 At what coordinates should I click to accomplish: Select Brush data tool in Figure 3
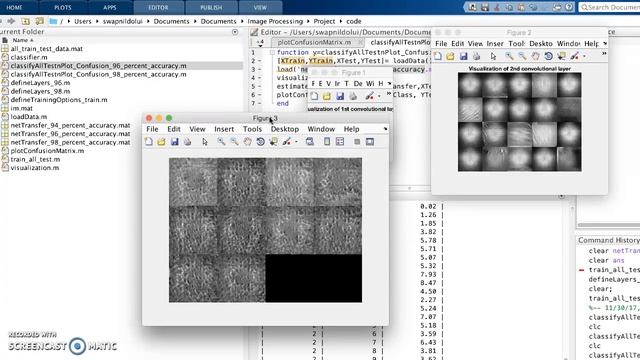[287, 142]
